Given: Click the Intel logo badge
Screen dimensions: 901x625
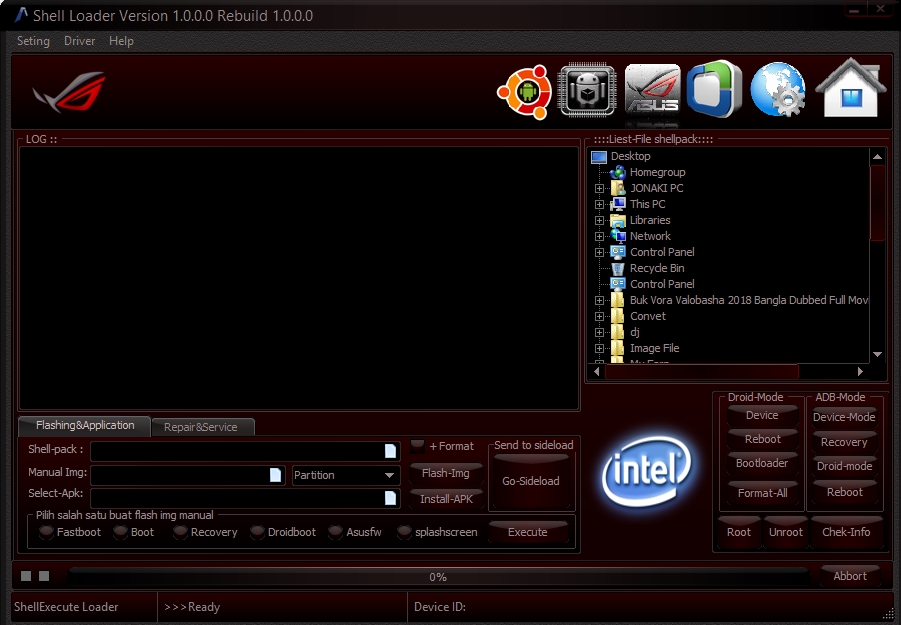Looking at the screenshot, I should [x=646, y=471].
